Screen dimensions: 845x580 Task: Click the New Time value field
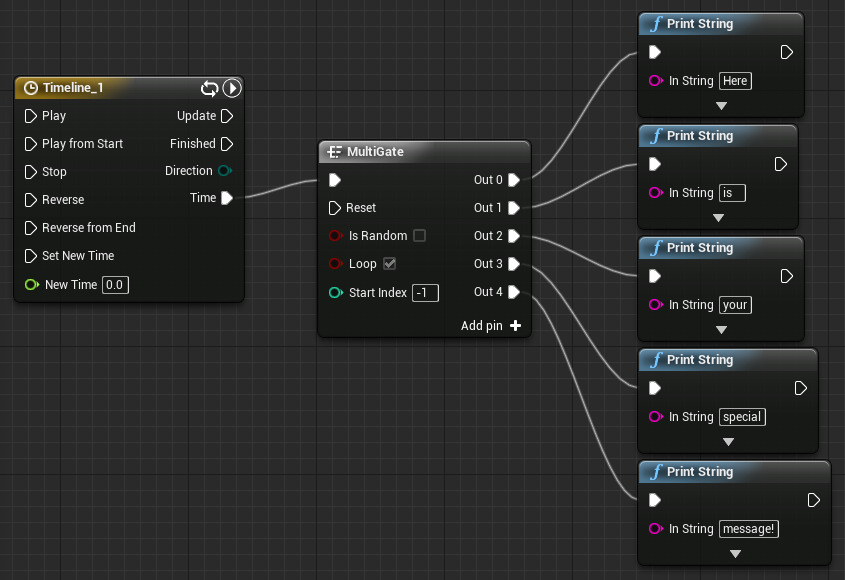pyautogui.click(x=115, y=285)
